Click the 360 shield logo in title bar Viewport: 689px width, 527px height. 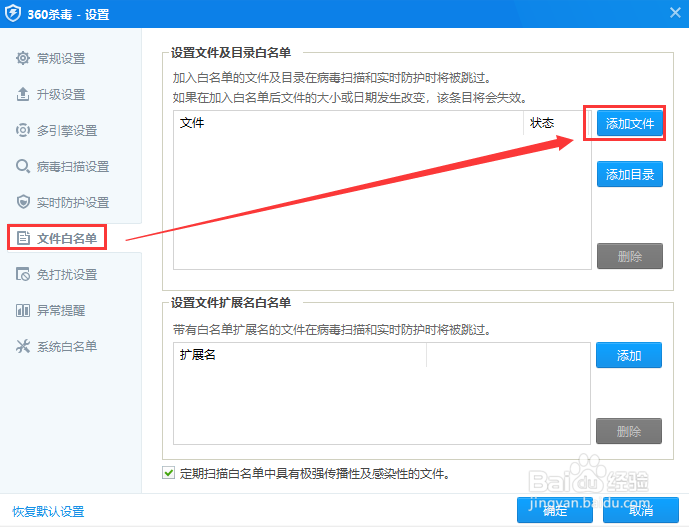click(13, 14)
